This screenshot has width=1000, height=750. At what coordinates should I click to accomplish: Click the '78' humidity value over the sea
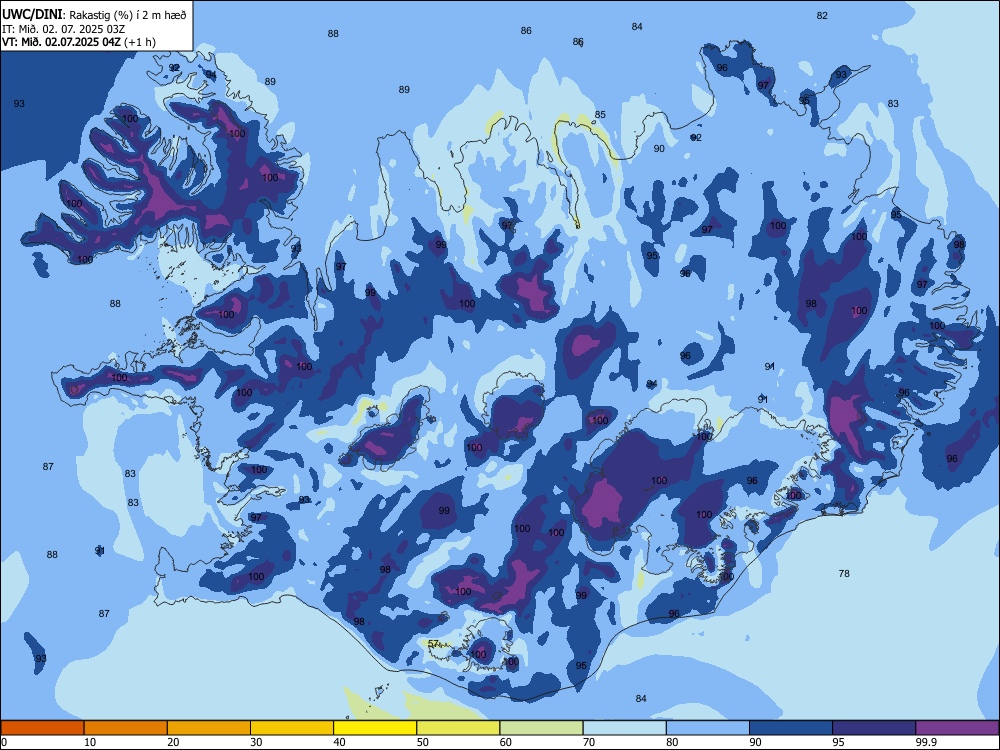pyautogui.click(x=844, y=573)
